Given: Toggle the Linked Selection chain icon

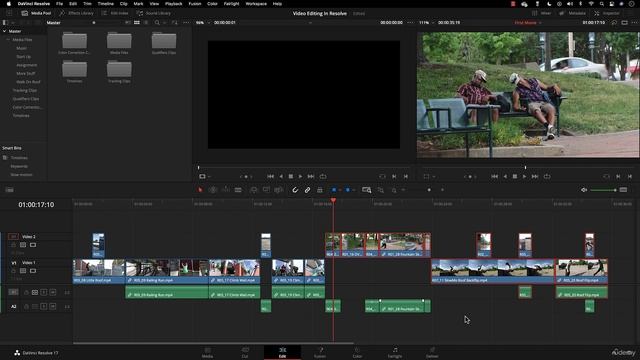Looking at the screenshot, I should point(307,190).
